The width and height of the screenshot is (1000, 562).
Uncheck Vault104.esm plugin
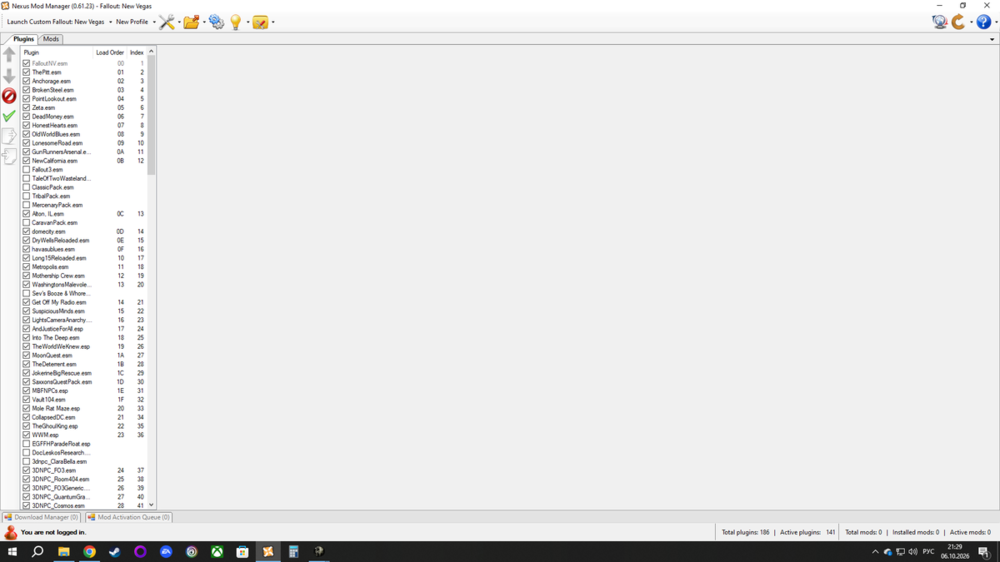point(26,399)
